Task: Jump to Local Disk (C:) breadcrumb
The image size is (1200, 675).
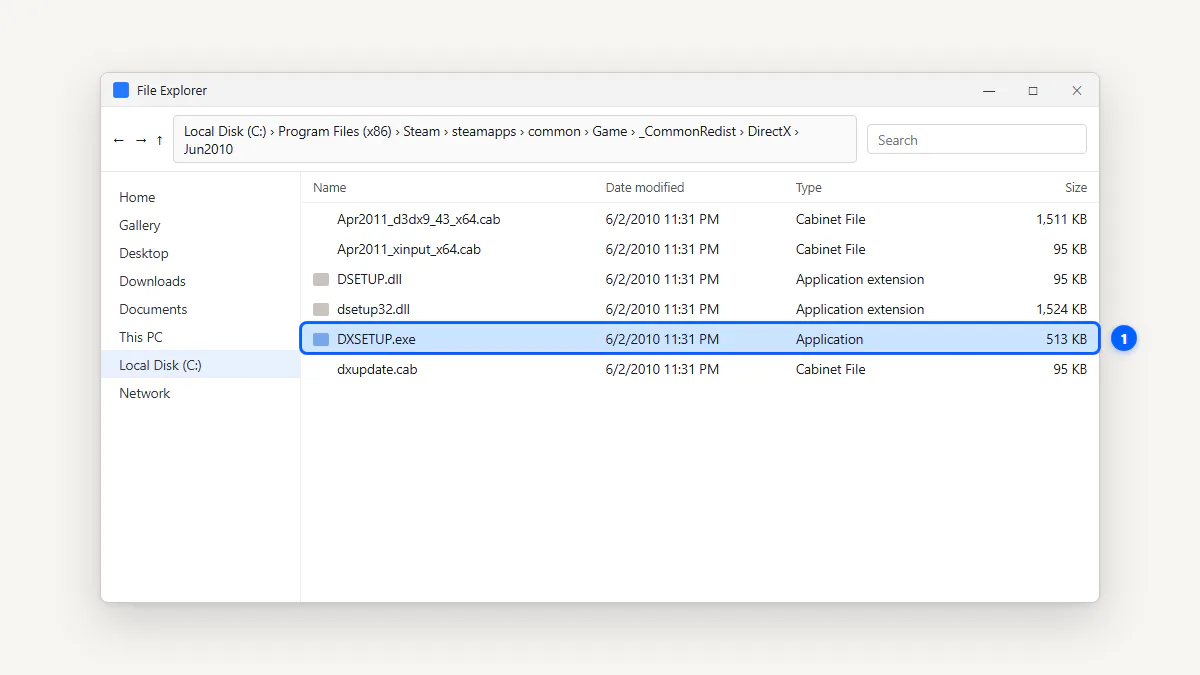Action: tap(225, 131)
